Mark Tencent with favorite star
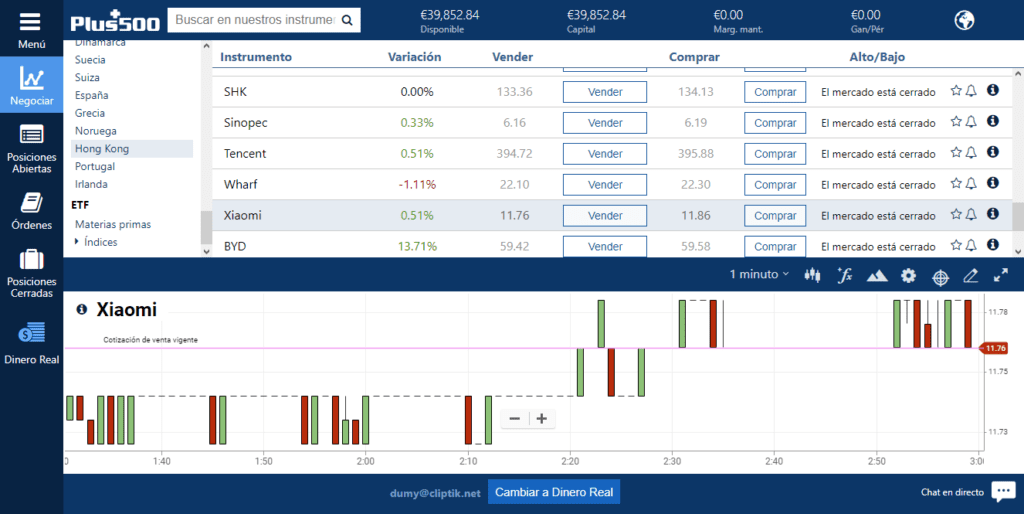This screenshot has height=514, width=1024. pyautogui.click(x=955, y=152)
